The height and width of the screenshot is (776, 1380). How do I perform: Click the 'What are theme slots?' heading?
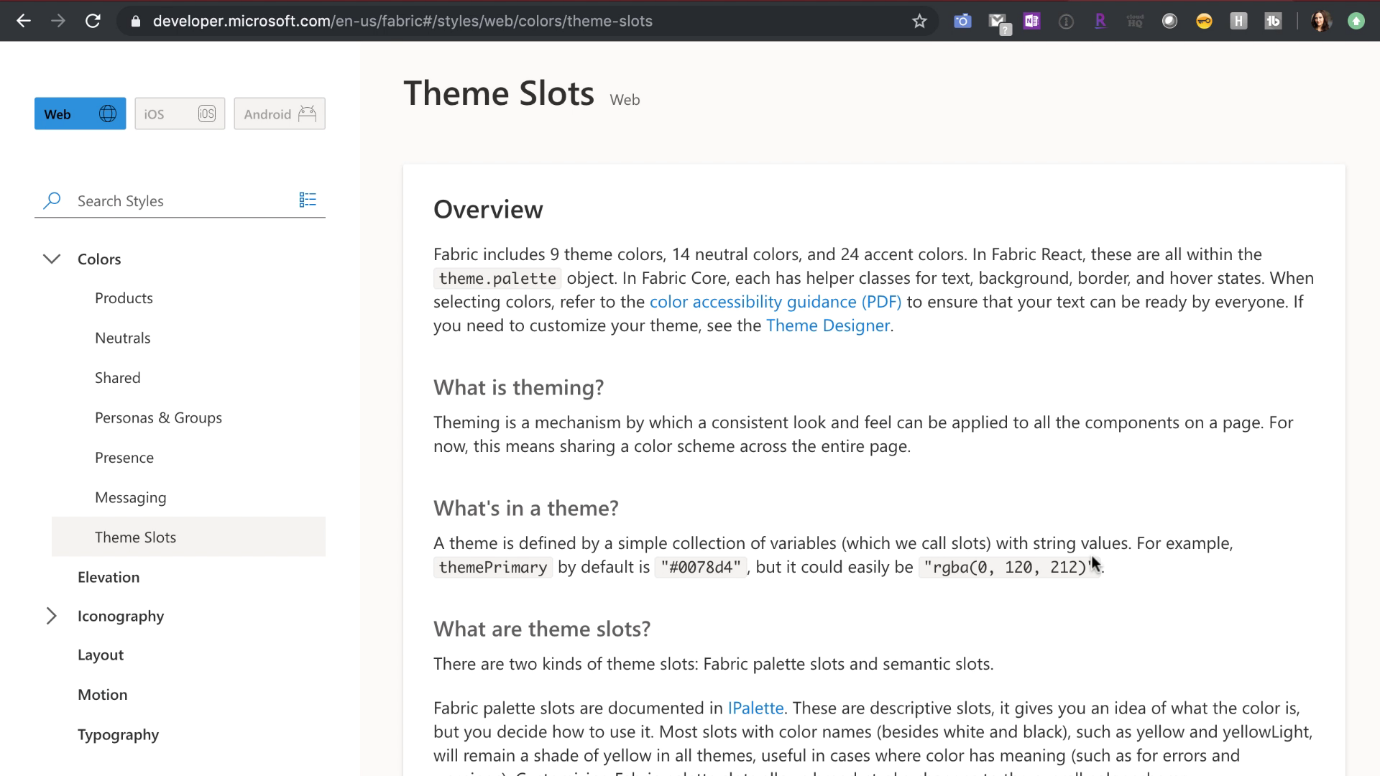point(542,630)
